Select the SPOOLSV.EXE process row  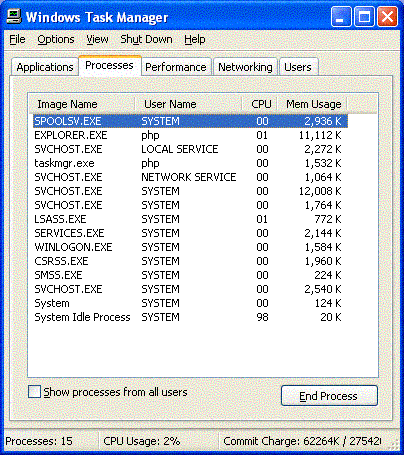pyautogui.click(x=190, y=121)
